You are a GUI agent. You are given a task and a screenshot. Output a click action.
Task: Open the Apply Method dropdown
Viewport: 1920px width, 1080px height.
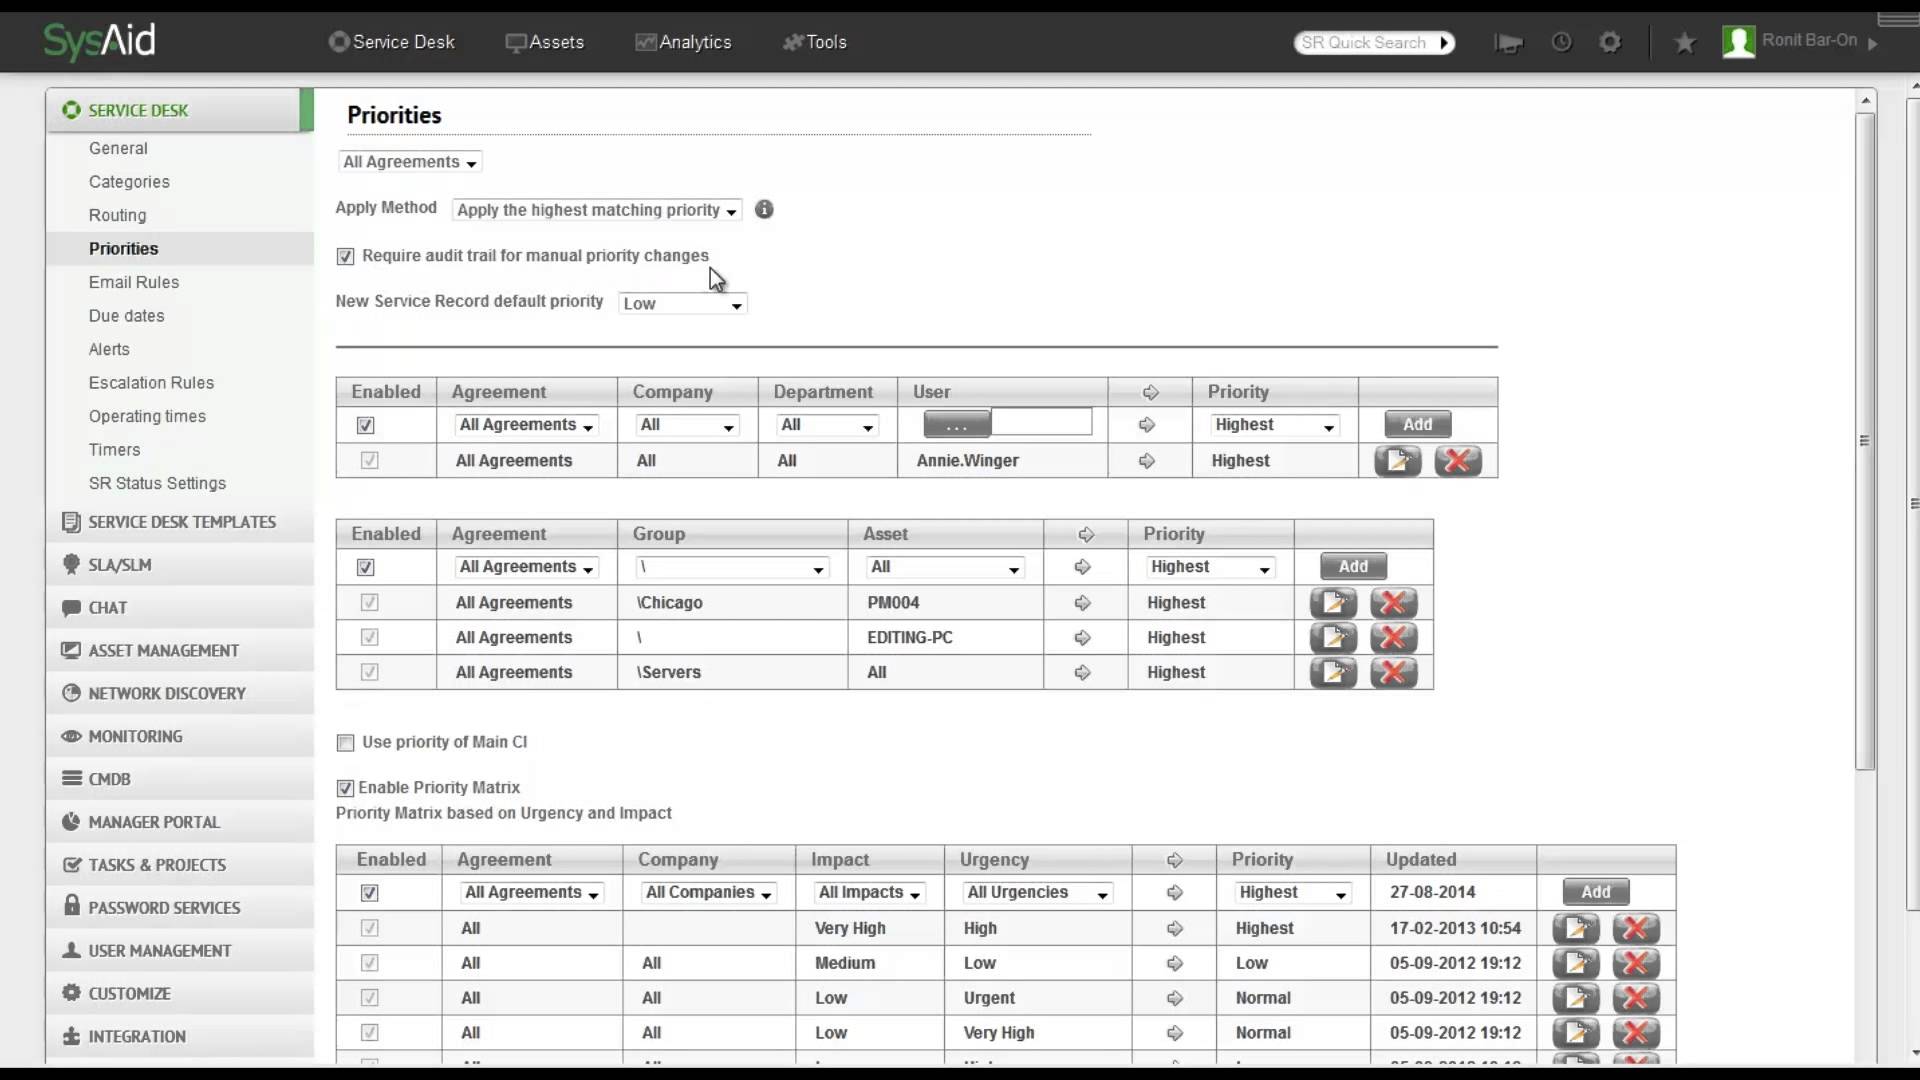tap(597, 210)
